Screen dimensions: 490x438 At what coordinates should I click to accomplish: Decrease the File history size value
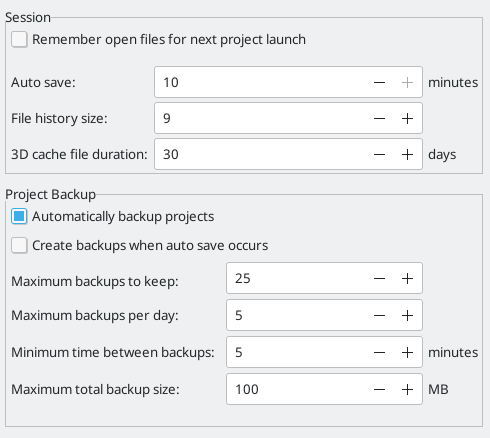pos(379,118)
